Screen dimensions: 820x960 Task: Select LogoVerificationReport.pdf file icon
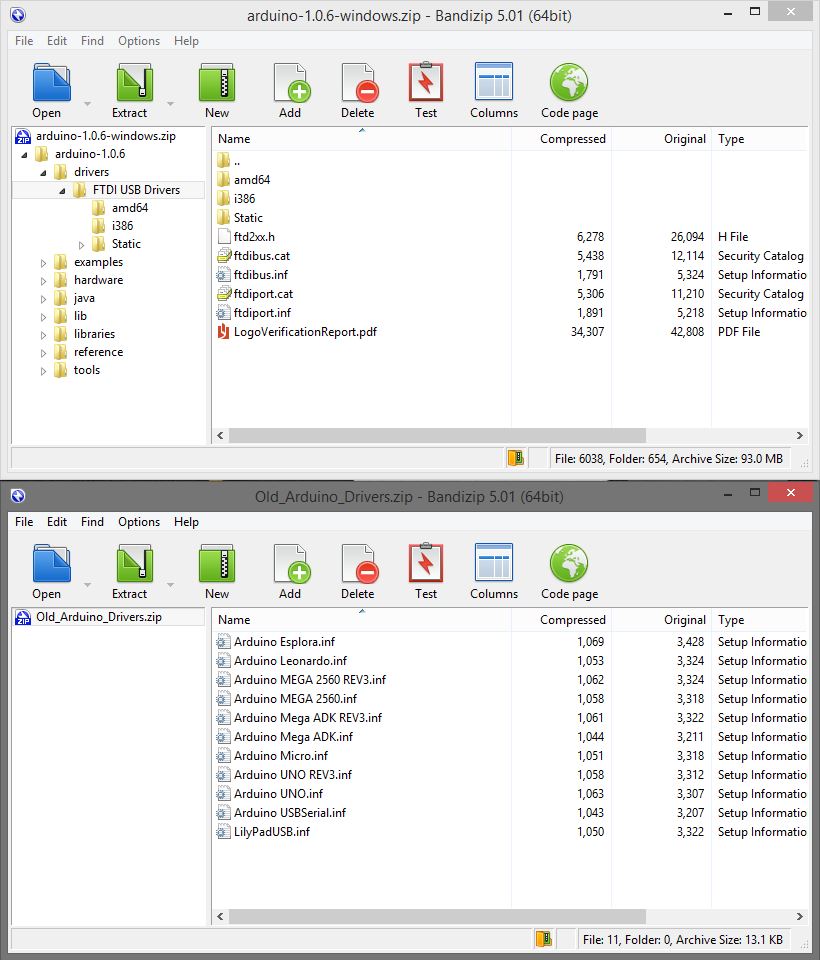224,332
